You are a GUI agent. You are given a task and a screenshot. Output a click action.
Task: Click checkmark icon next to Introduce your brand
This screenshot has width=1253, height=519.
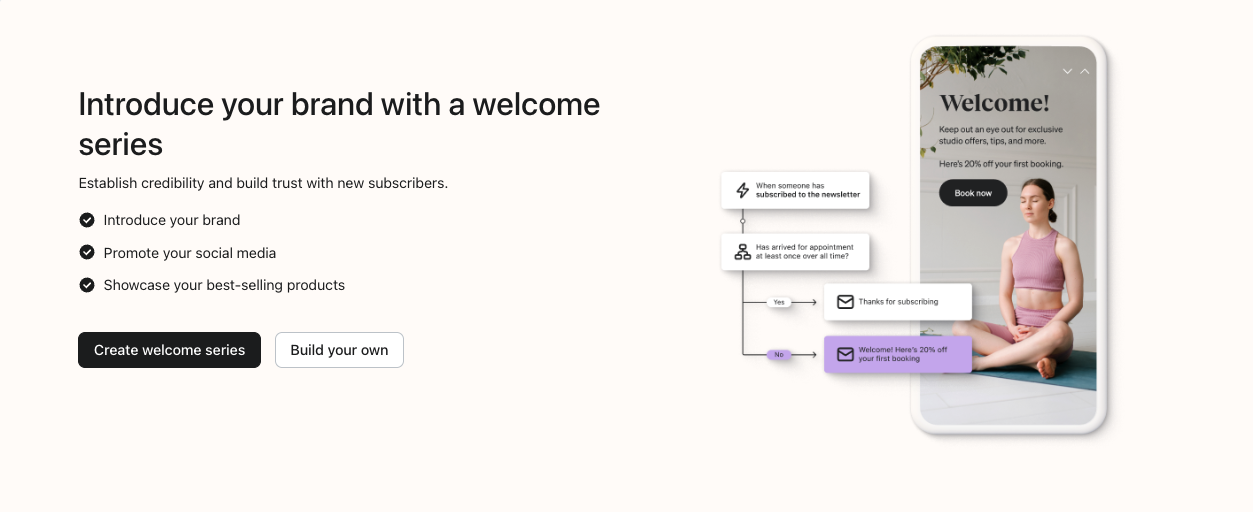87,220
